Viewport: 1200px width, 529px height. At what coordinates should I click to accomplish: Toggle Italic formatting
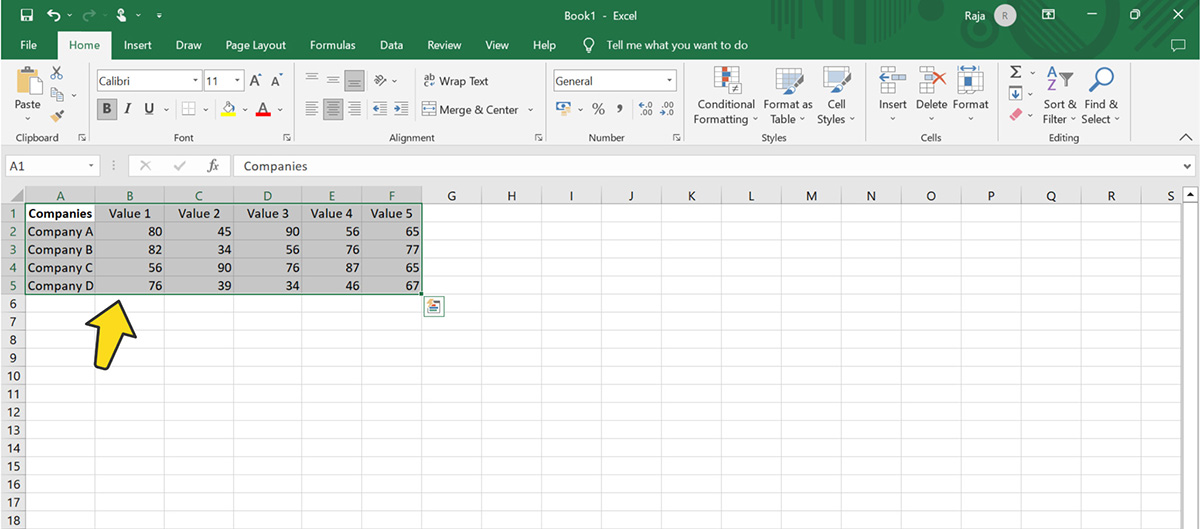click(x=129, y=109)
